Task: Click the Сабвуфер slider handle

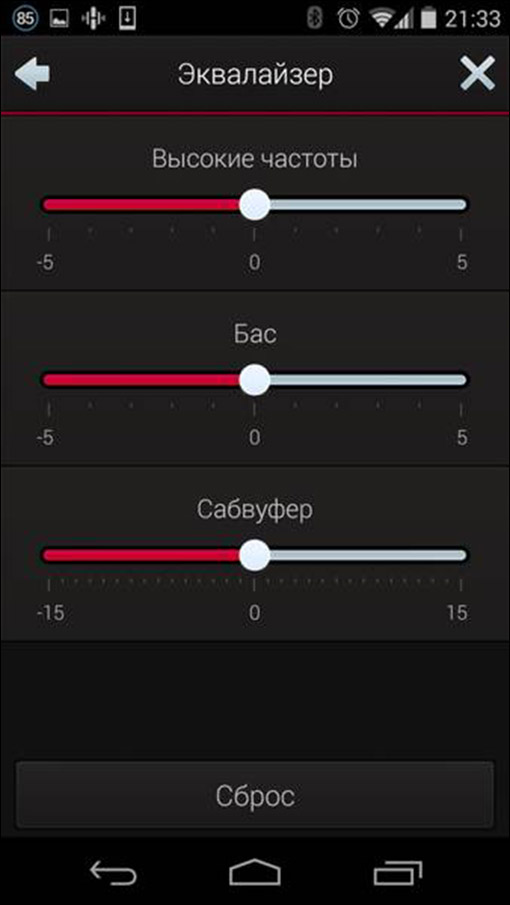Action: pyautogui.click(x=254, y=555)
